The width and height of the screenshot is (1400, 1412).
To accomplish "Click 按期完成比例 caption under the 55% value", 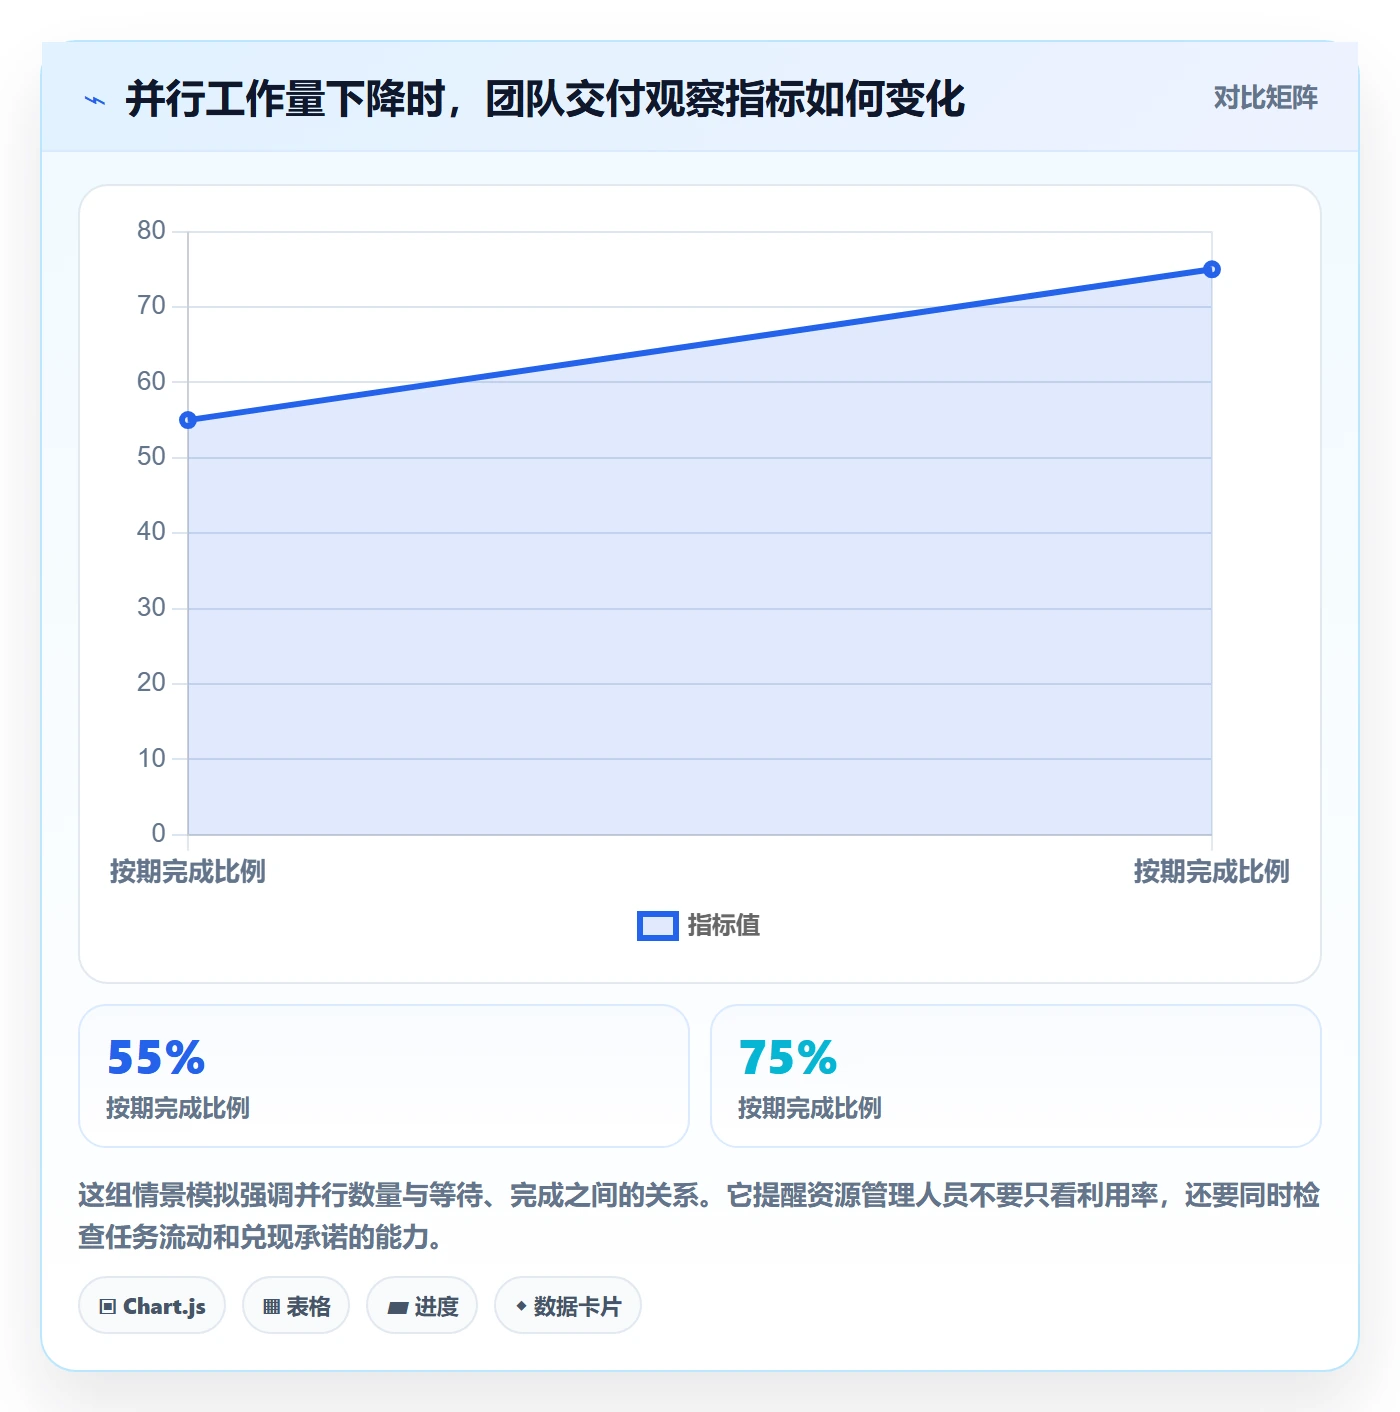I will (x=178, y=1108).
